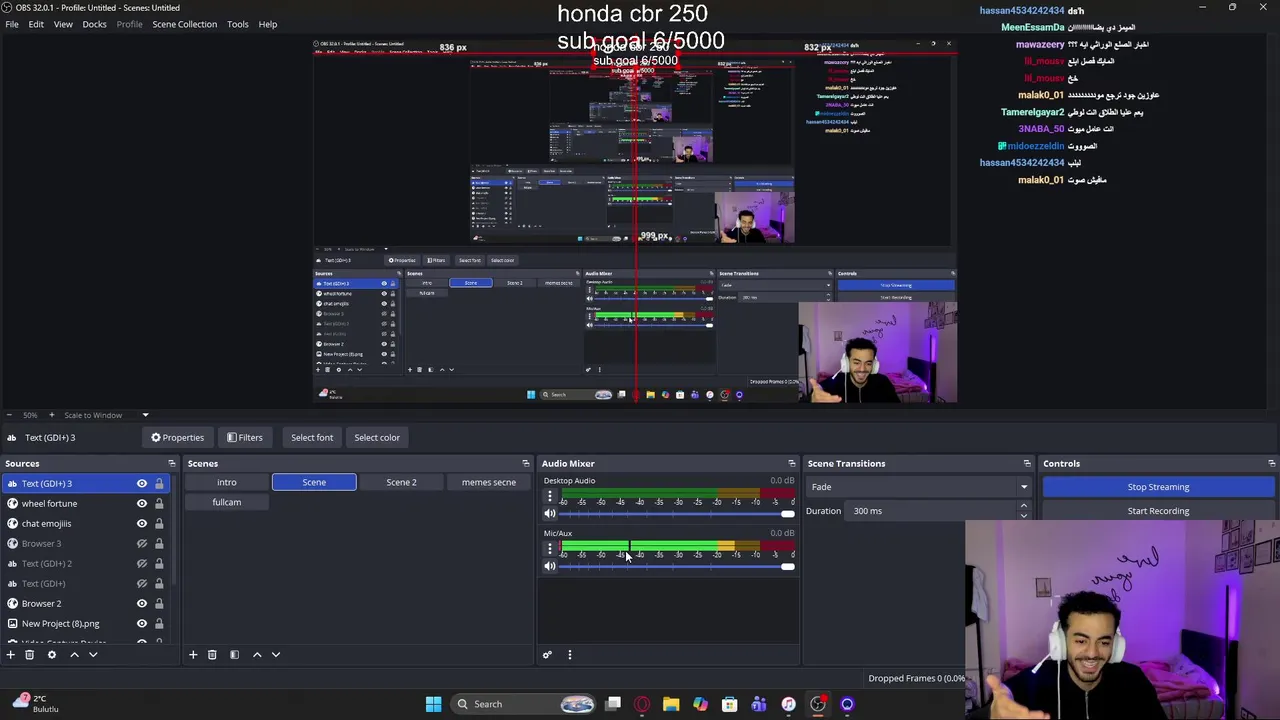Undock the Sources panel
The width and height of the screenshot is (1280, 720).
pyautogui.click(x=171, y=463)
